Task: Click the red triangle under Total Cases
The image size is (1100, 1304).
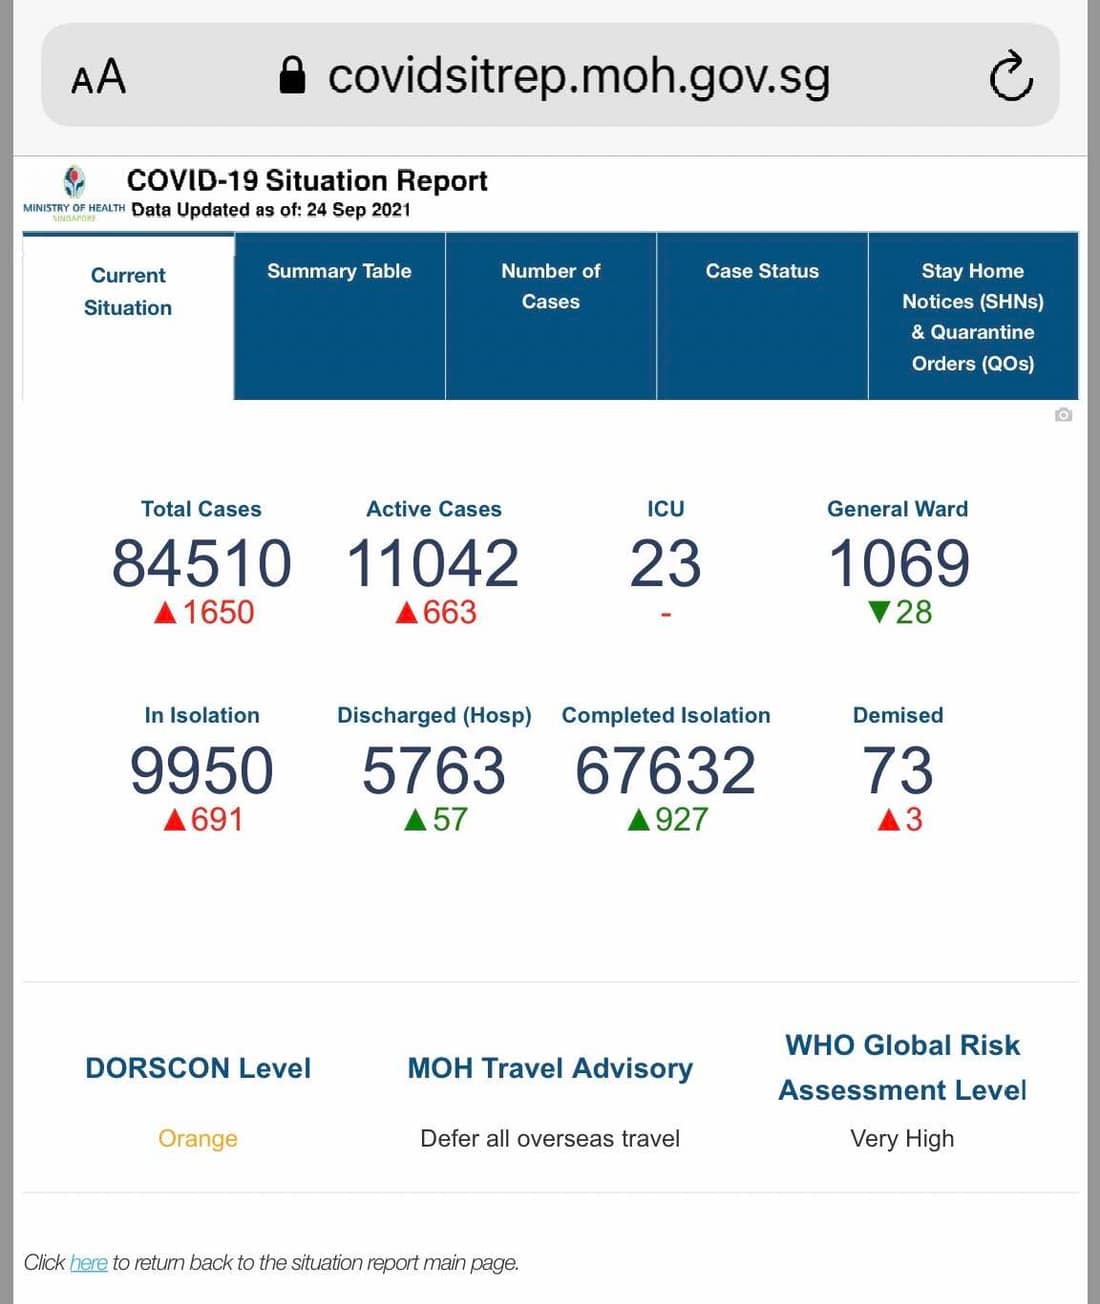Action: click(x=165, y=613)
